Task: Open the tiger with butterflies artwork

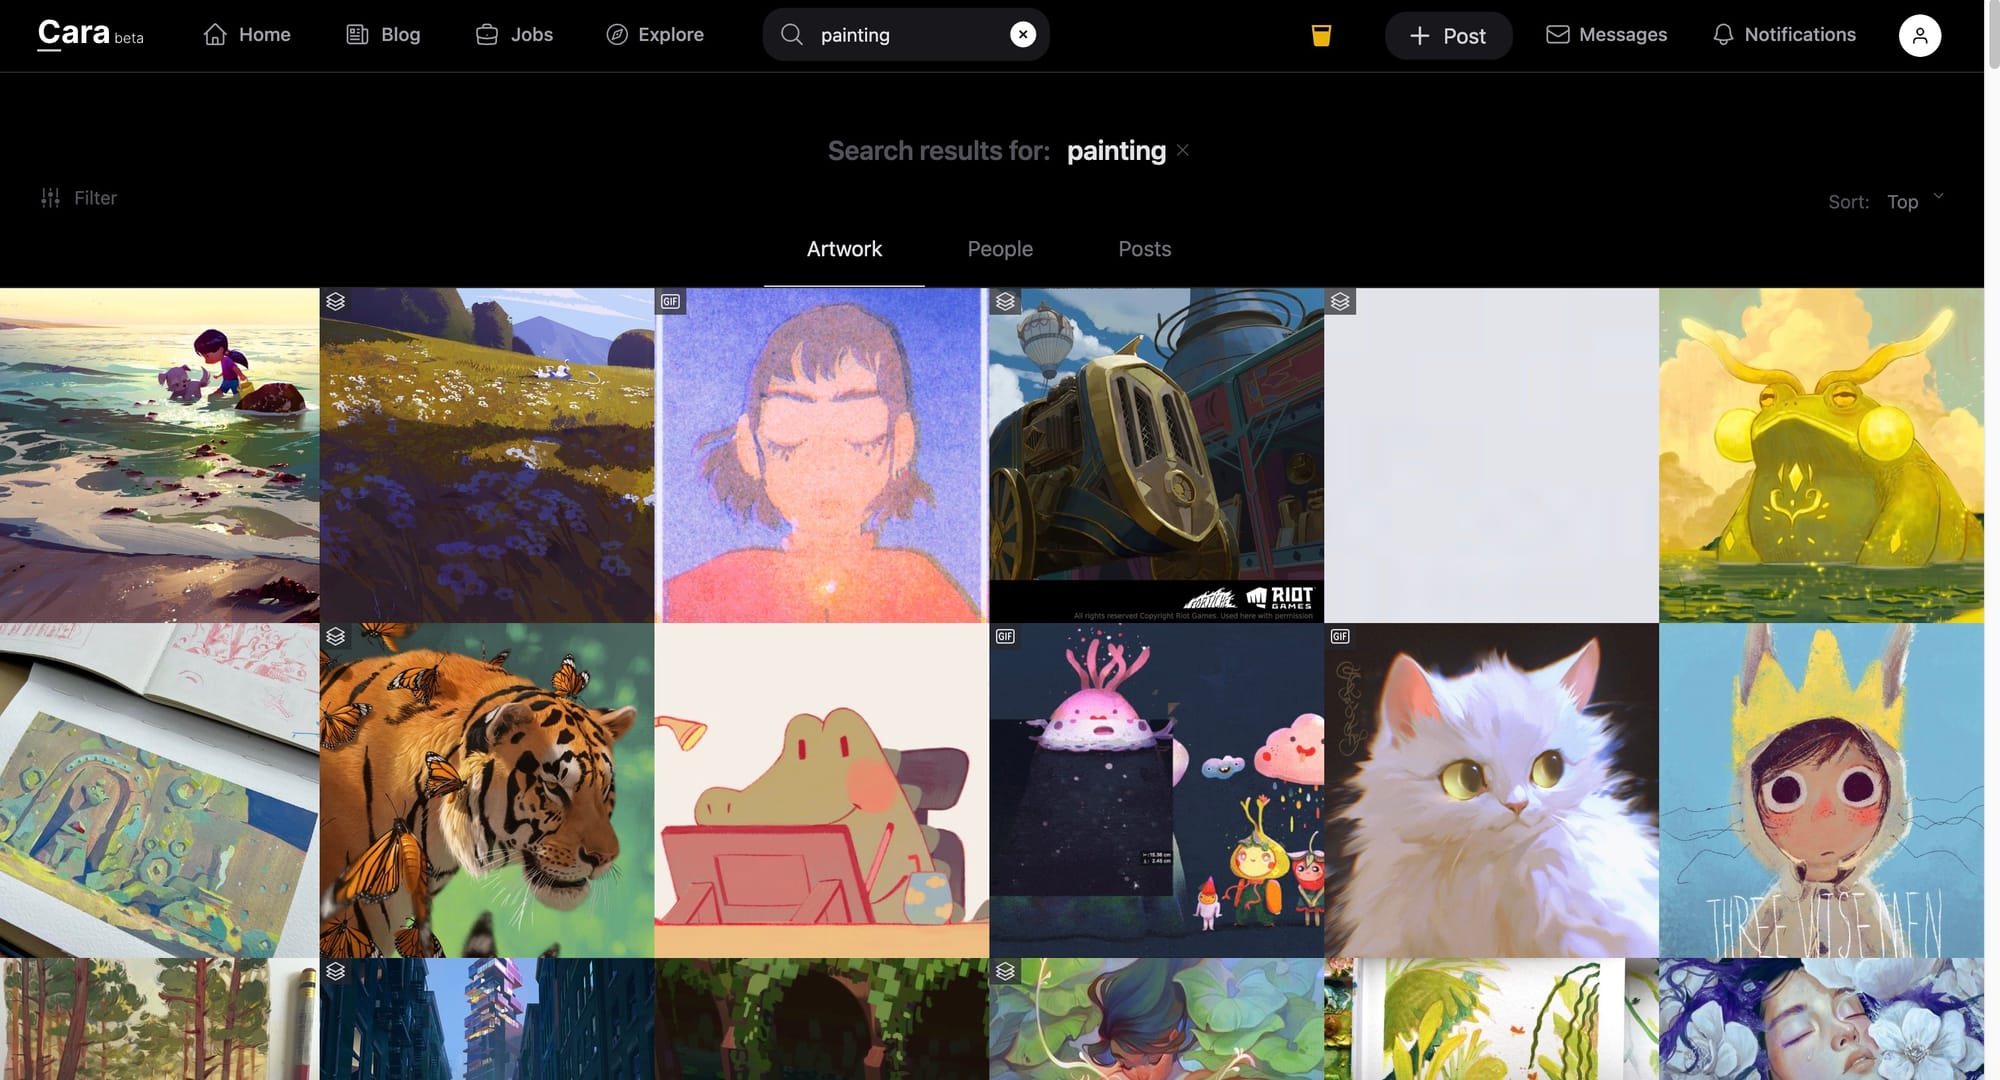Action: tap(487, 791)
